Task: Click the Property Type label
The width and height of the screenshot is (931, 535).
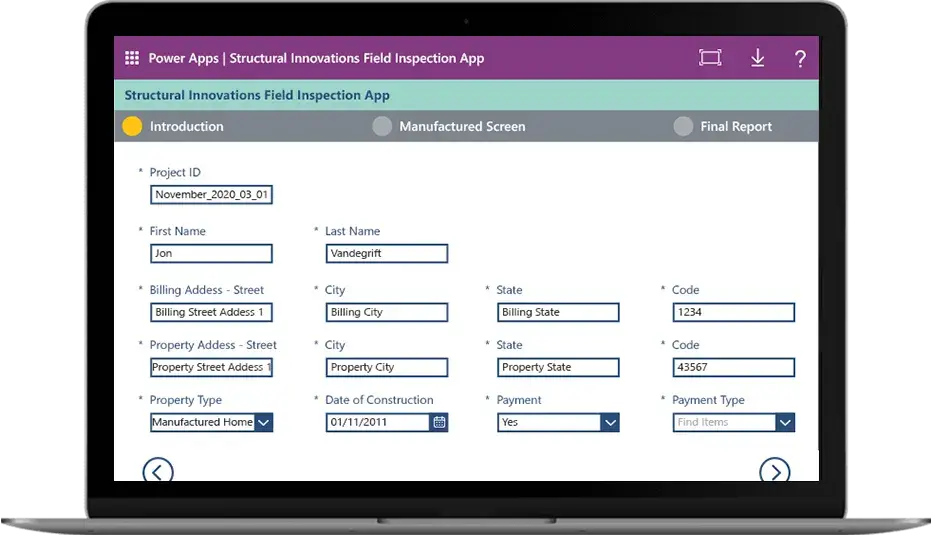Action: [x=186, y=400]
